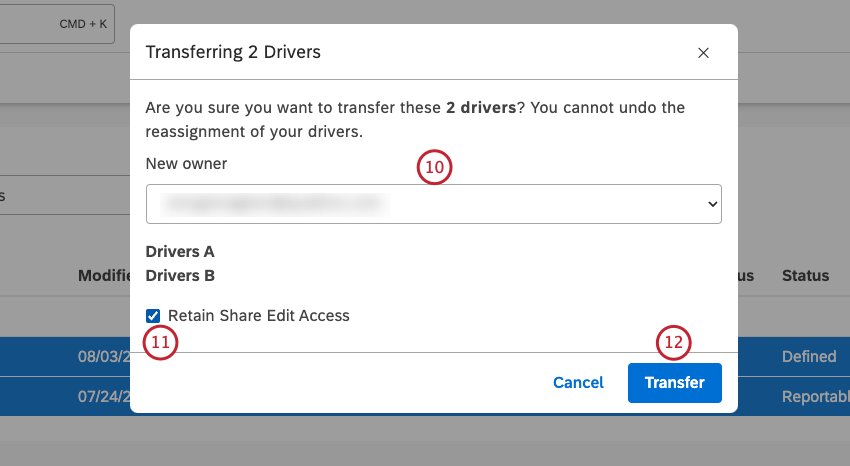Close the Transferring 2 Drivers dialog

click(x=703, y=53)
